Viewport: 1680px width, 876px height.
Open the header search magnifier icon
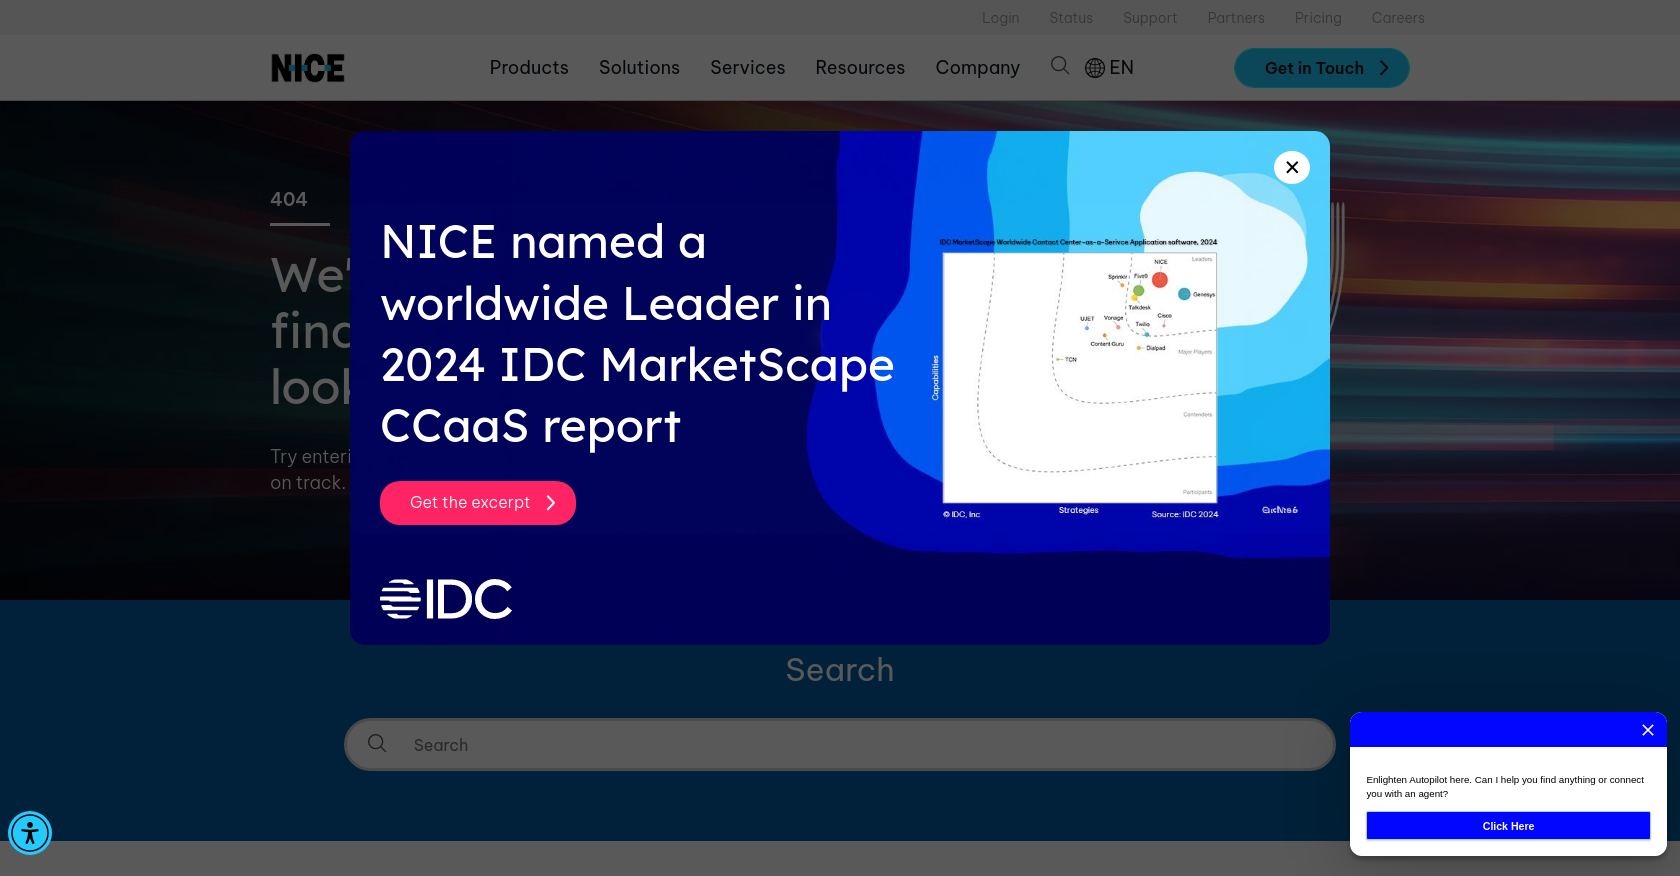(x=1060, y=66)
